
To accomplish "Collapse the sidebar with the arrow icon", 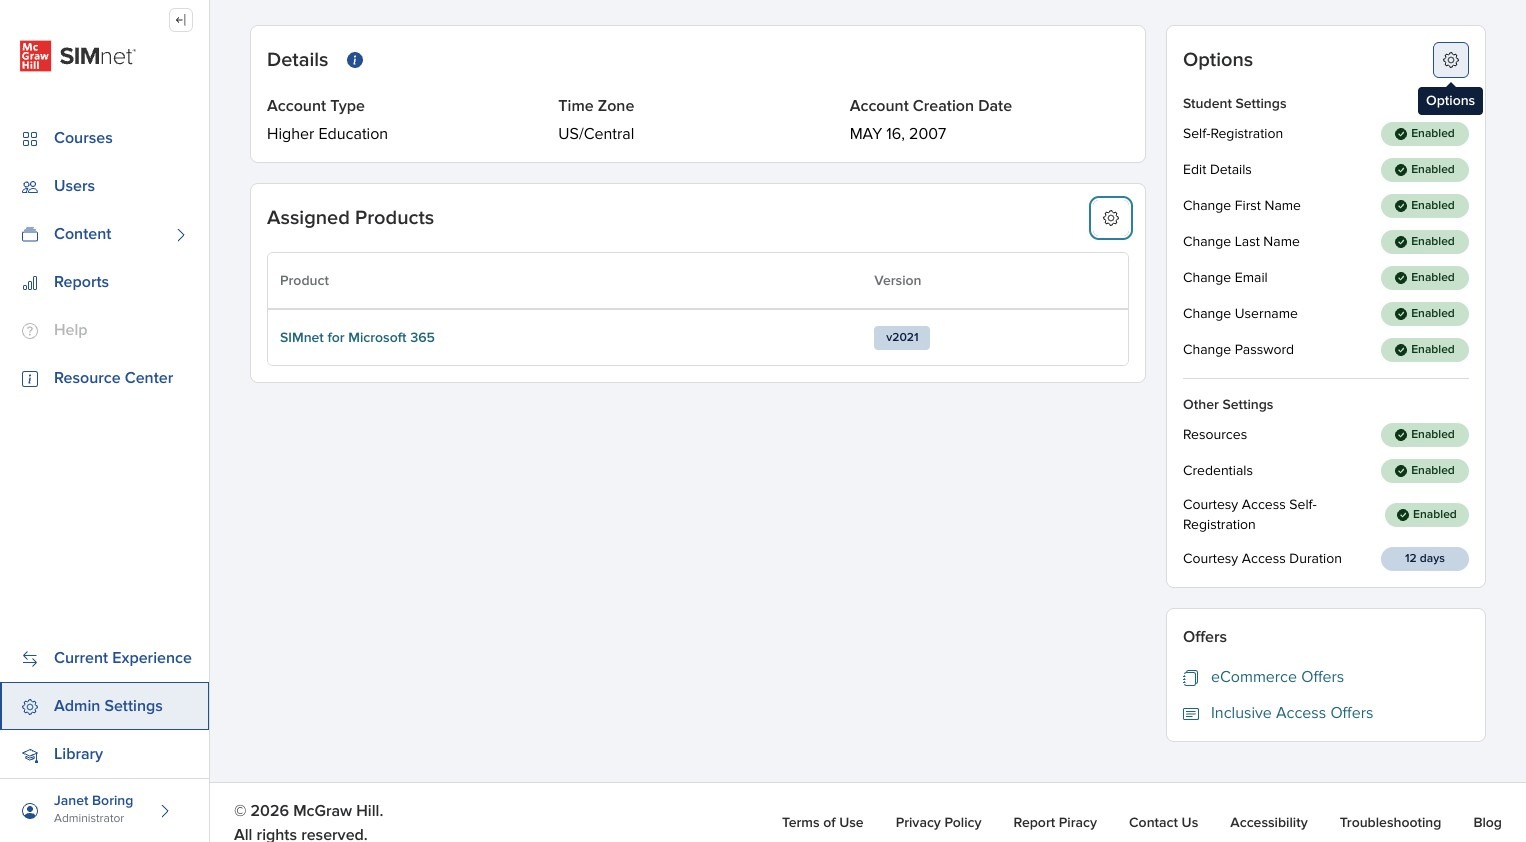I will [x=181, y=20].
